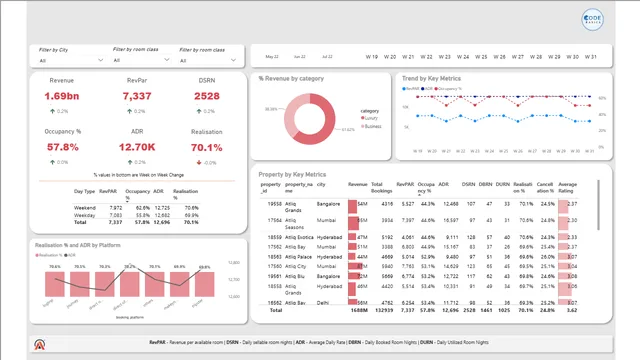Select the Weekend row in day type table
This screenshot has height=360, width=640.
coord(136,208)
